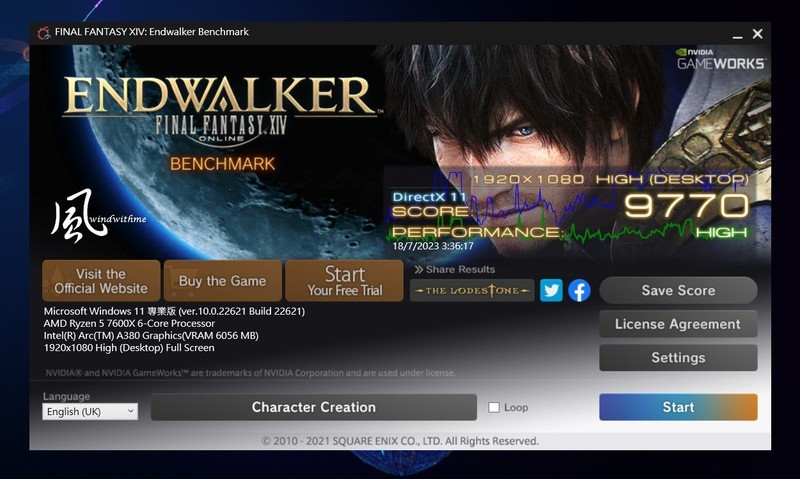Click the PERFORMANCE: HIGH rating text

569,232
